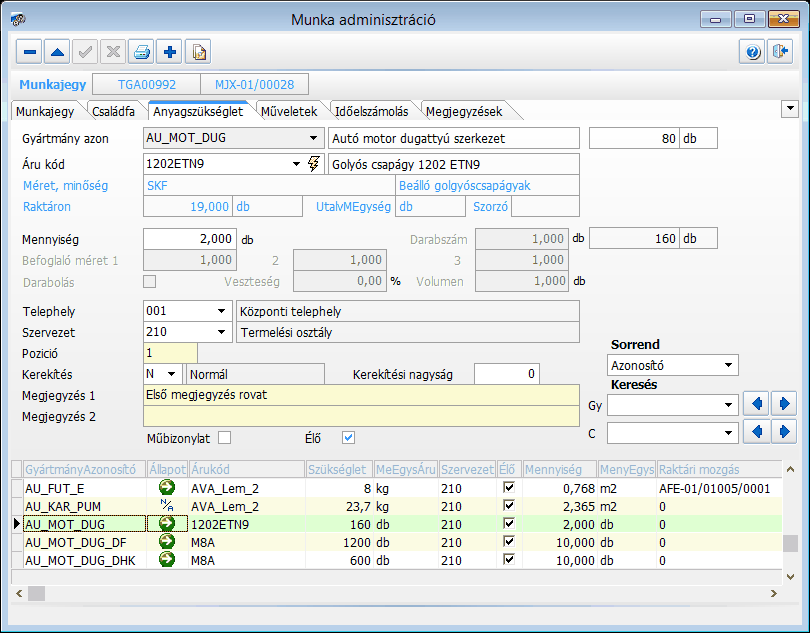Click the Gy search right arrow button
The width and height of the screenshot is (810, 633).
(x=784, y=404)
